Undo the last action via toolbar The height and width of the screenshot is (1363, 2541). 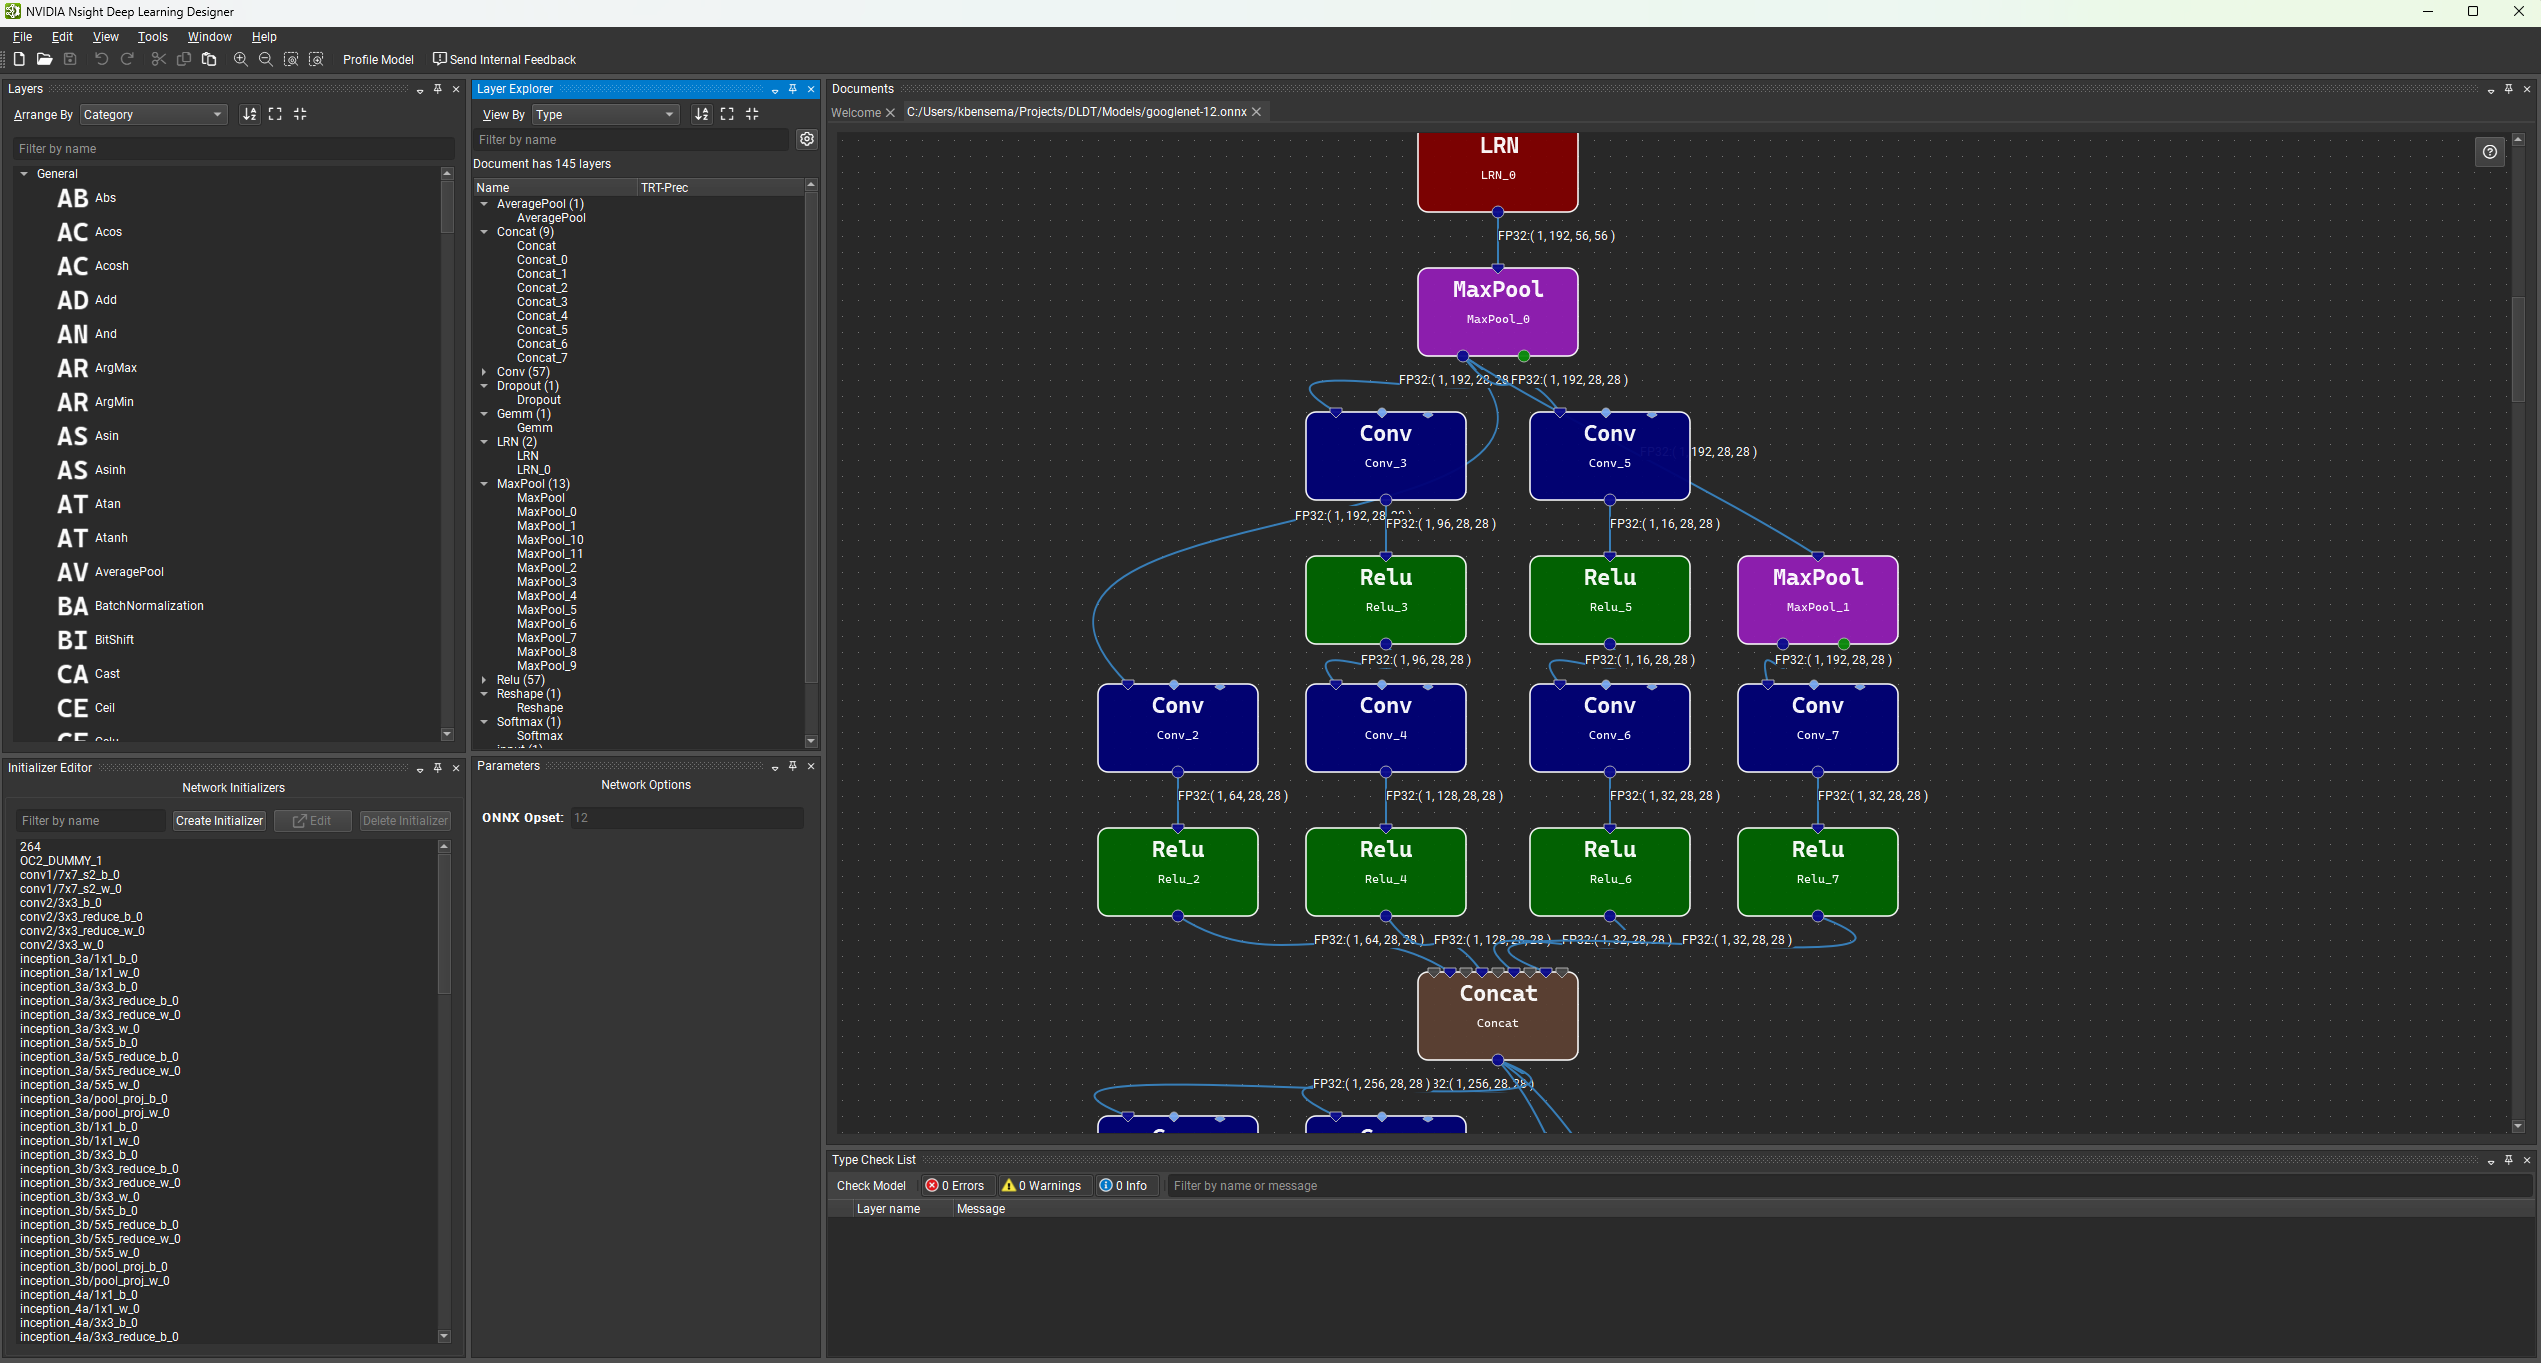tap(101, 59)
